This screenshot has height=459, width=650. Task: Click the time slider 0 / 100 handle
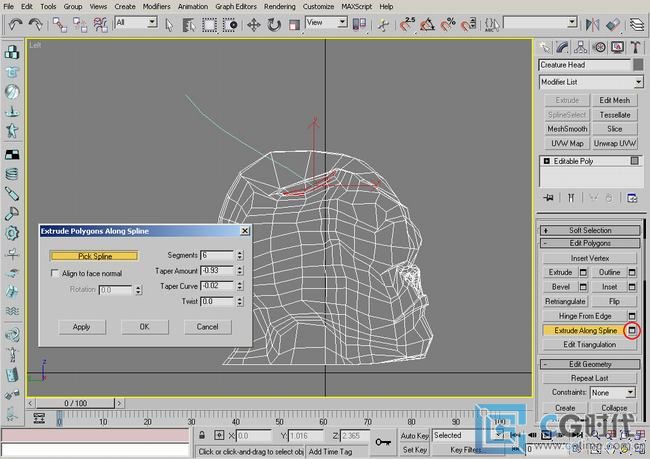[75, 403]
